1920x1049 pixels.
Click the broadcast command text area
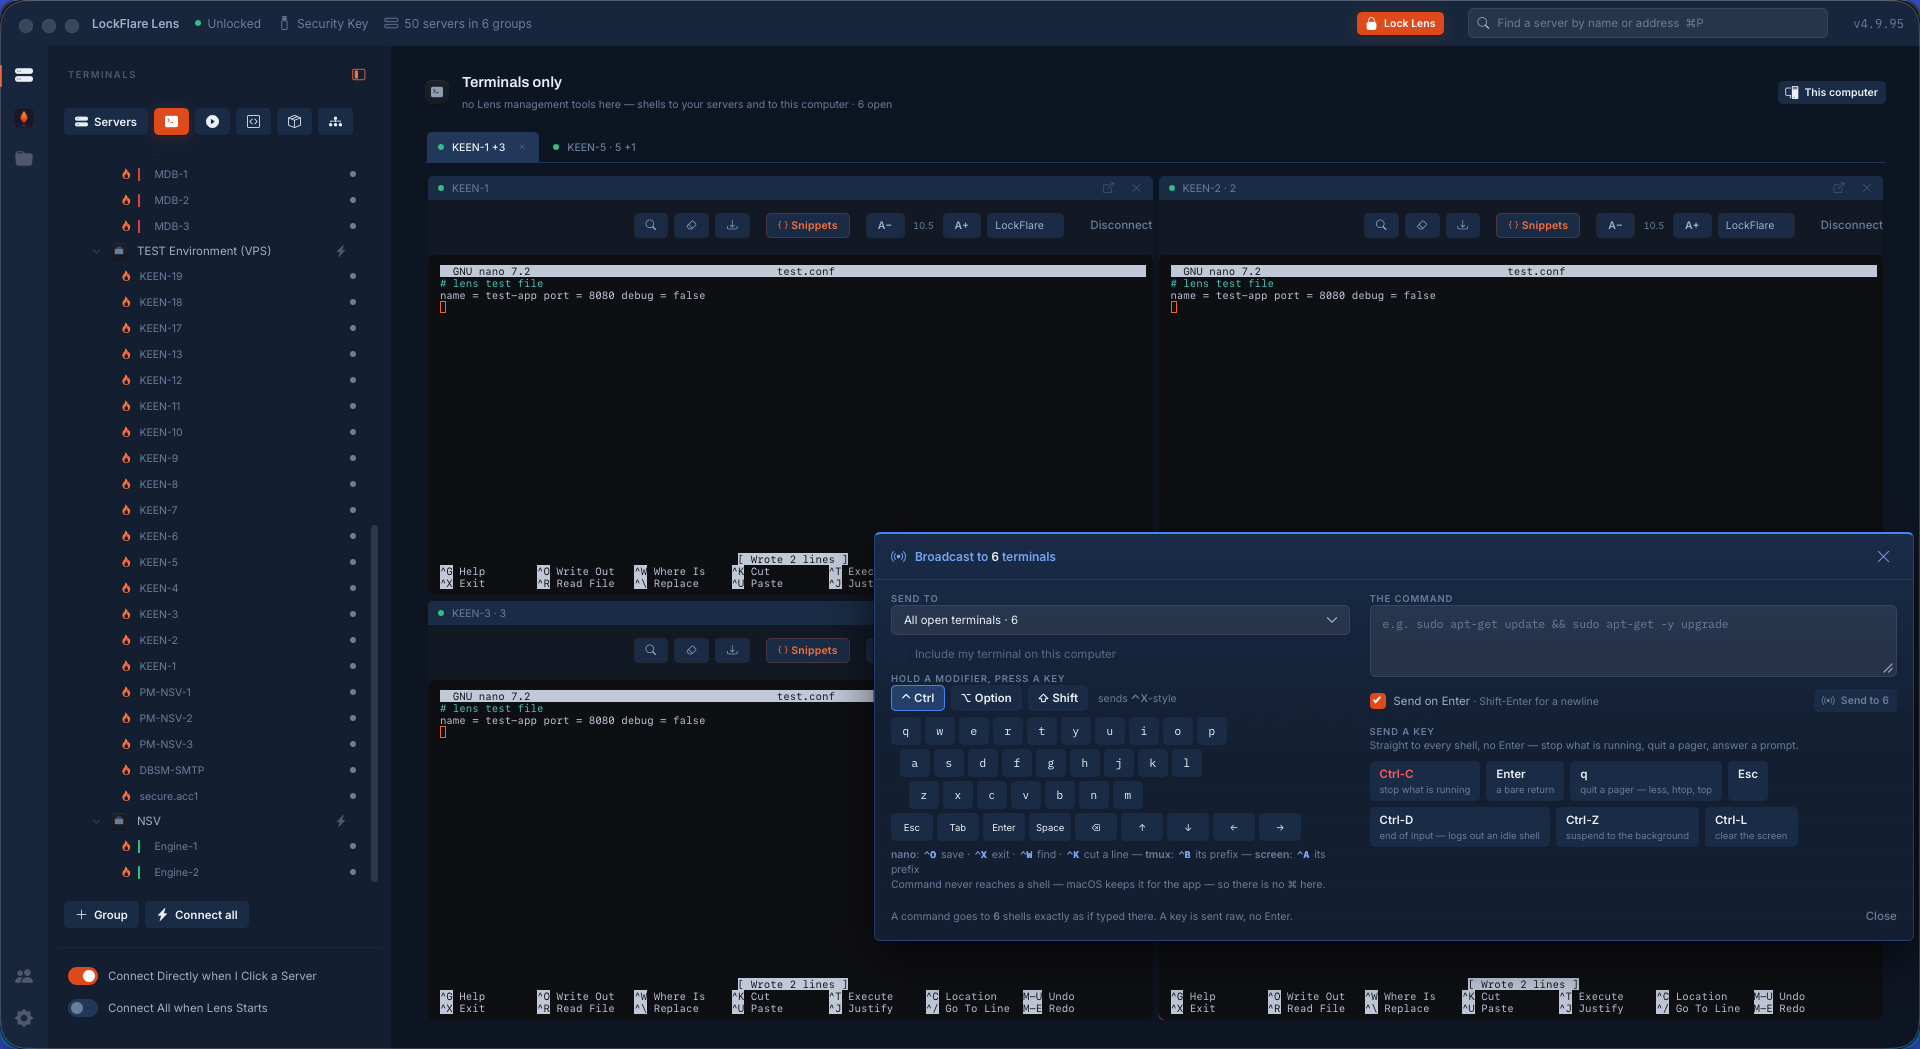[x=1633, y=641]
